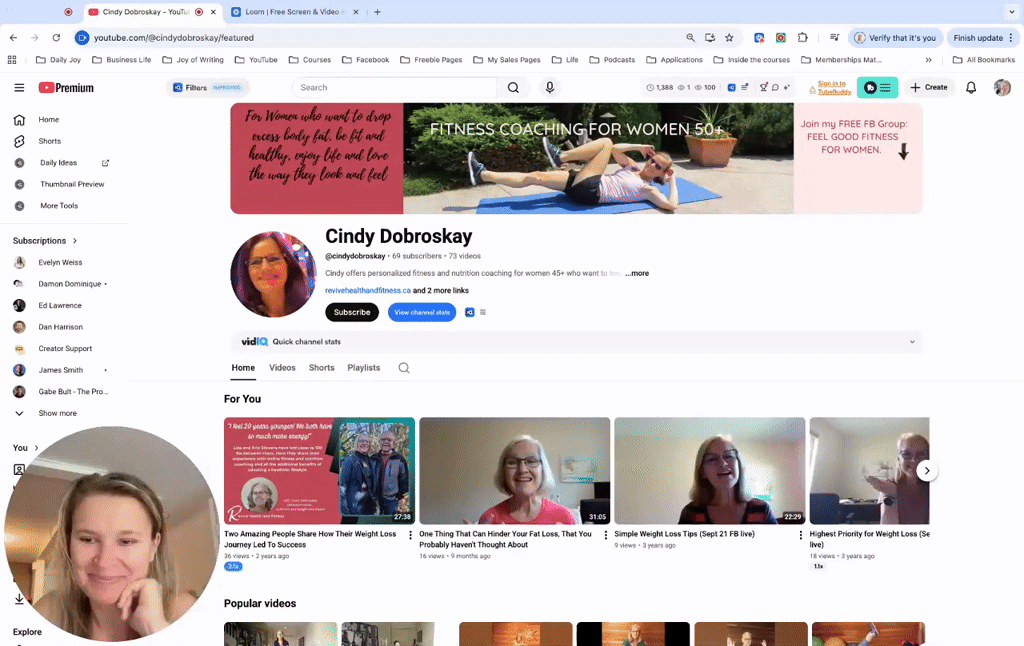Show more bookmarks with chevron

[x=929, y=59]
